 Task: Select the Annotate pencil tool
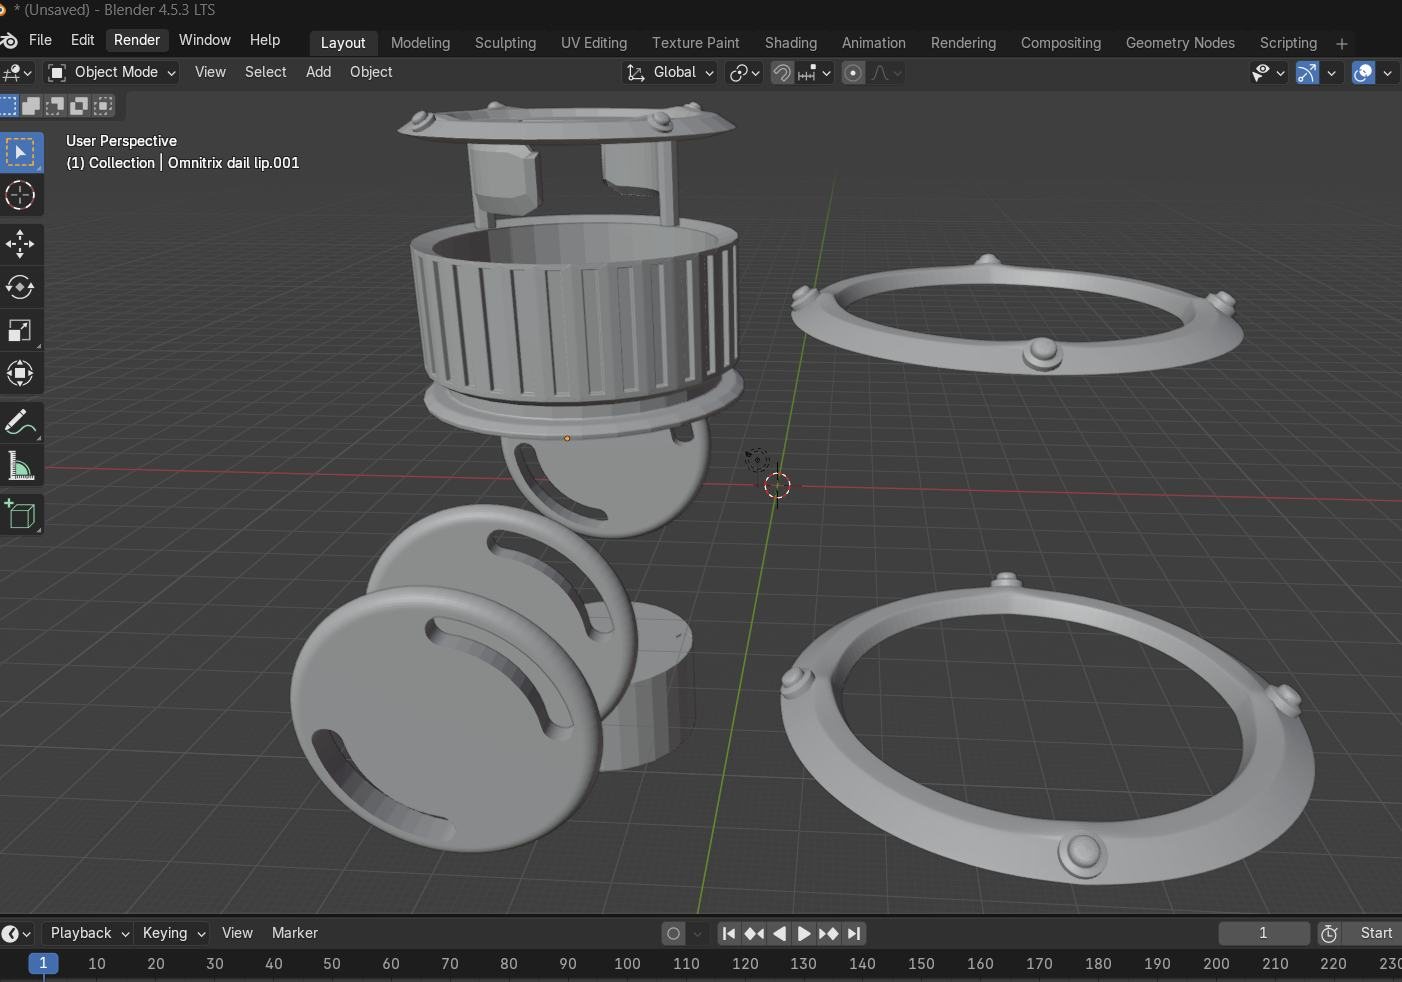click(20, 422)
